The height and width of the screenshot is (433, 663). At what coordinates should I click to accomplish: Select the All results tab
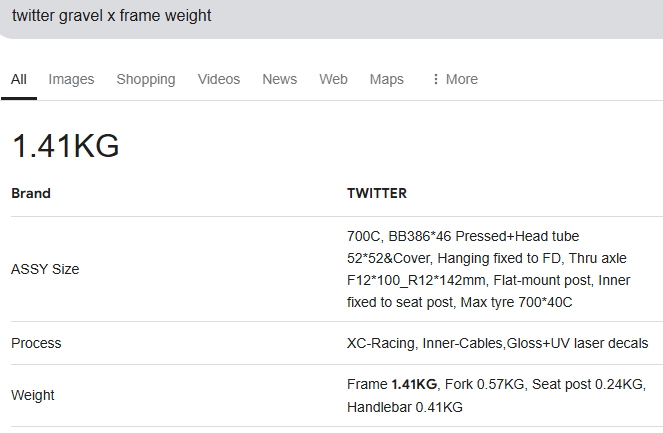(x=19, y=79)
